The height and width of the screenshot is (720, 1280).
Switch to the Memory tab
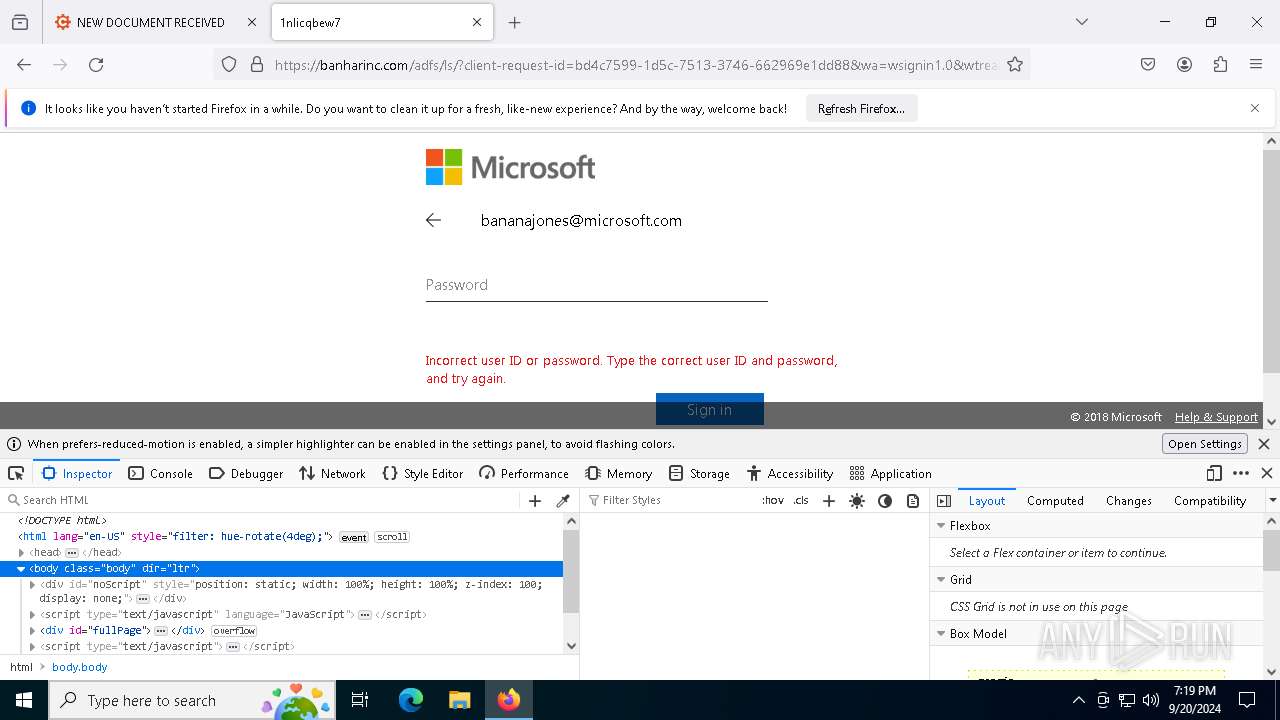click(x=618, y=473)
